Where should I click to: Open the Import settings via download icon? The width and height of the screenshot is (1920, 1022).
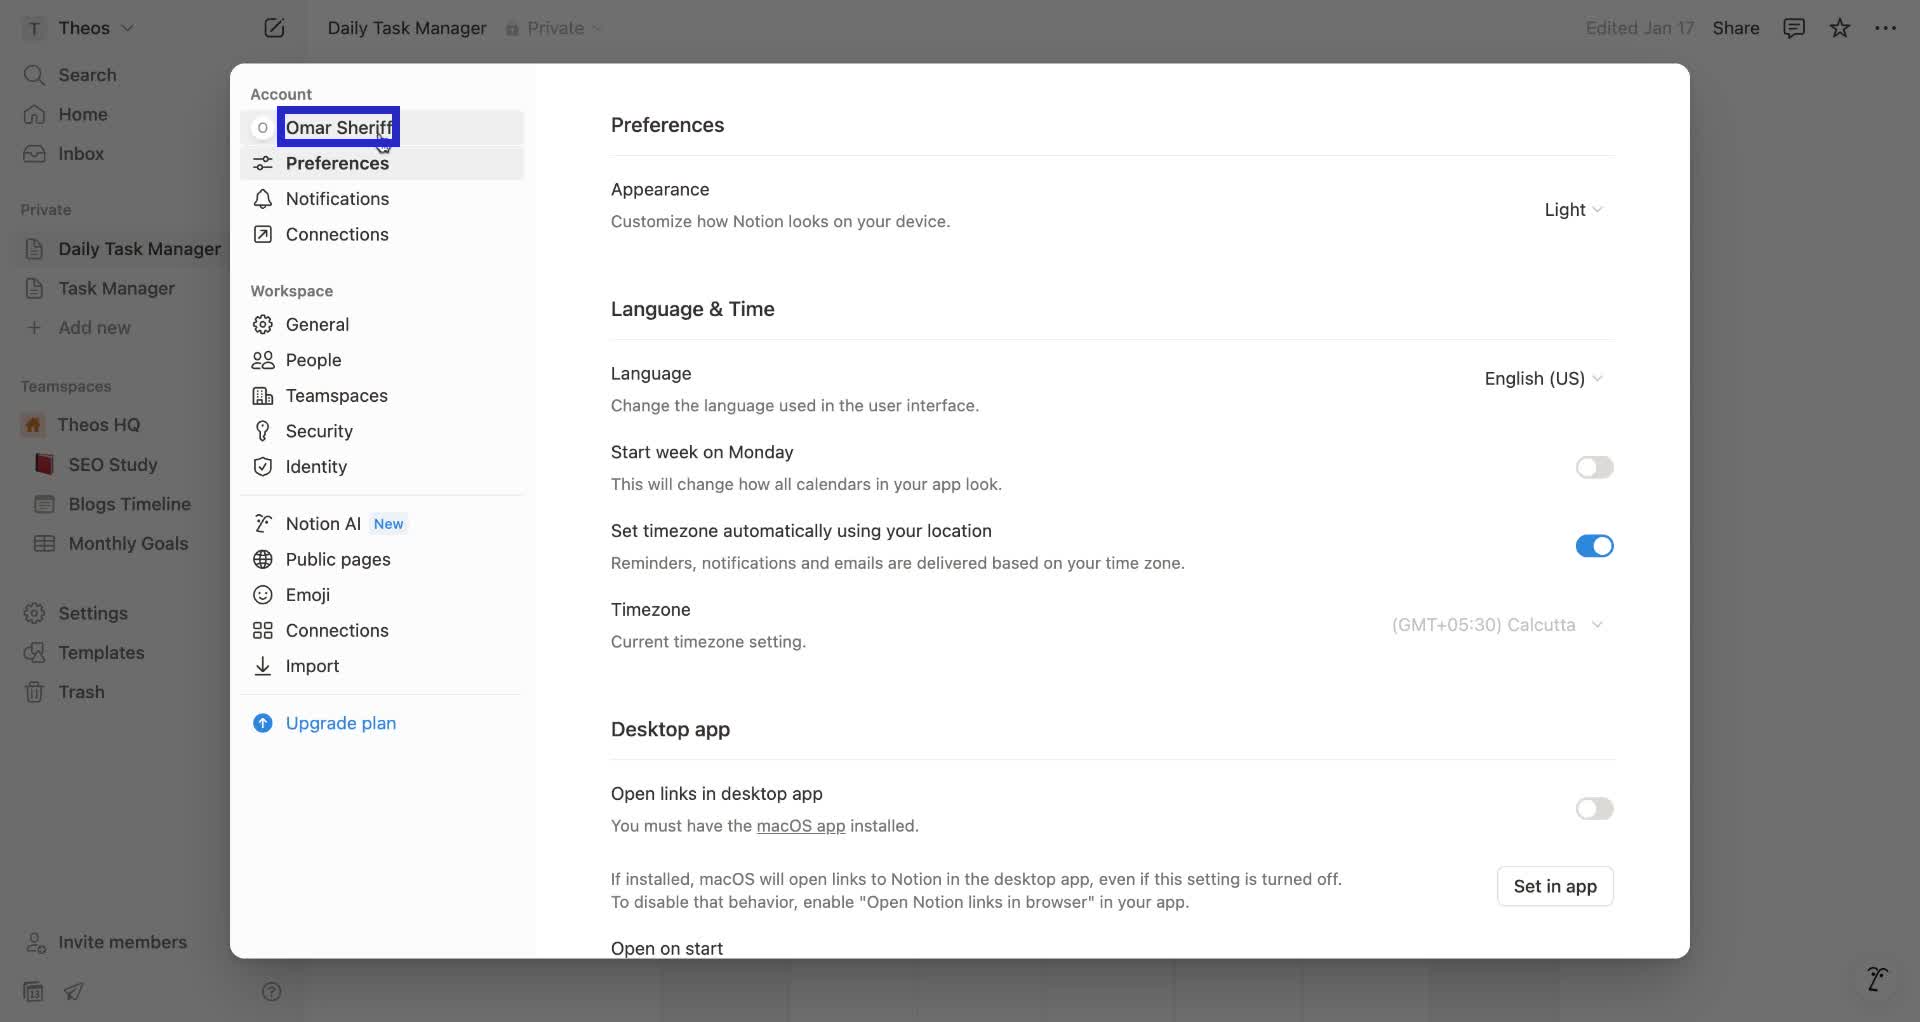(x=262, y=666)
